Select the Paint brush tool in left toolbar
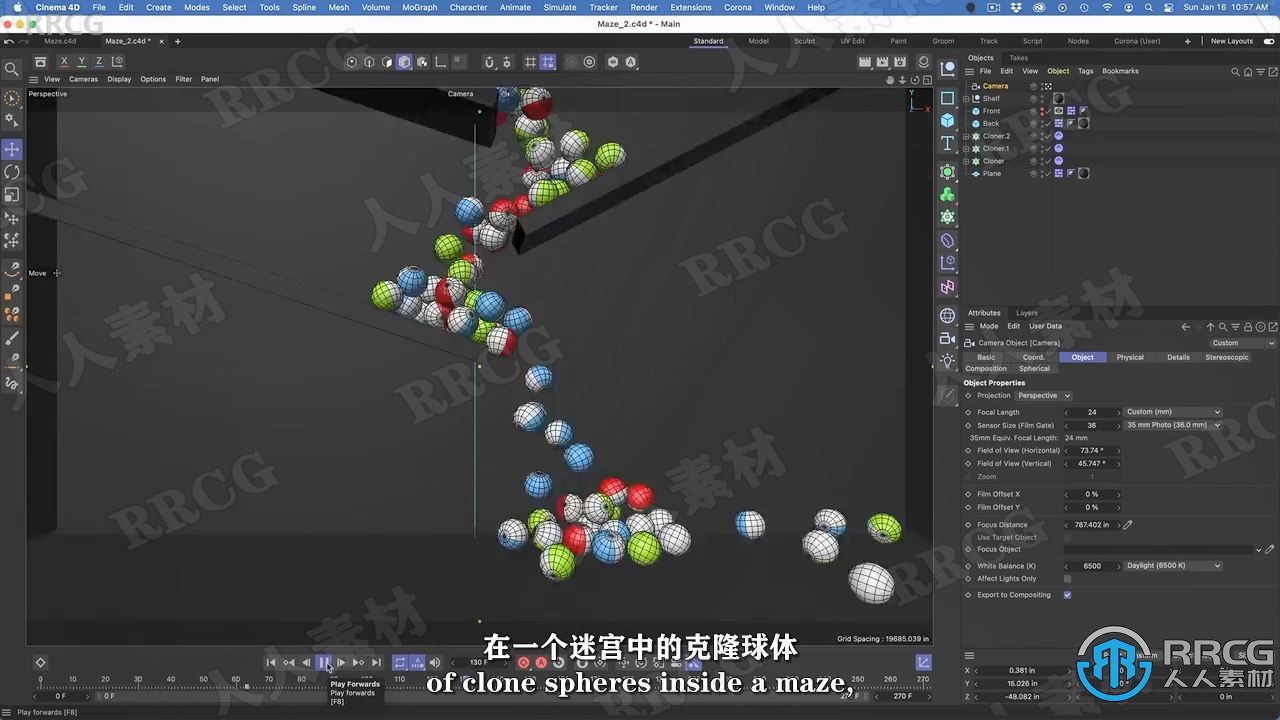The width and height of the screenshot is (1280, 720). click(12, 338)
